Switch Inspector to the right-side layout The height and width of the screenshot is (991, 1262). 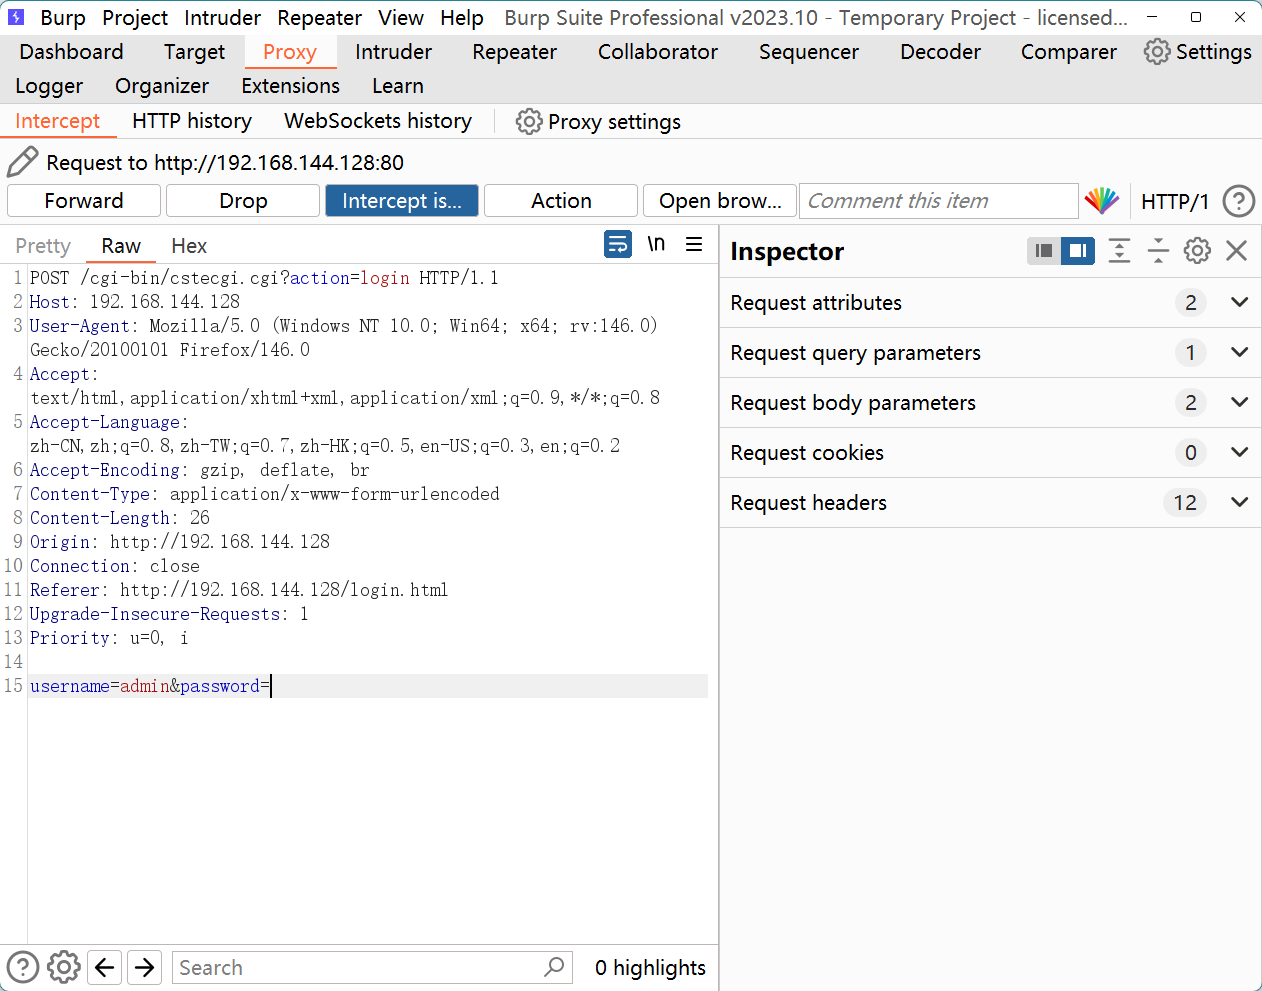click(1078, 251)
